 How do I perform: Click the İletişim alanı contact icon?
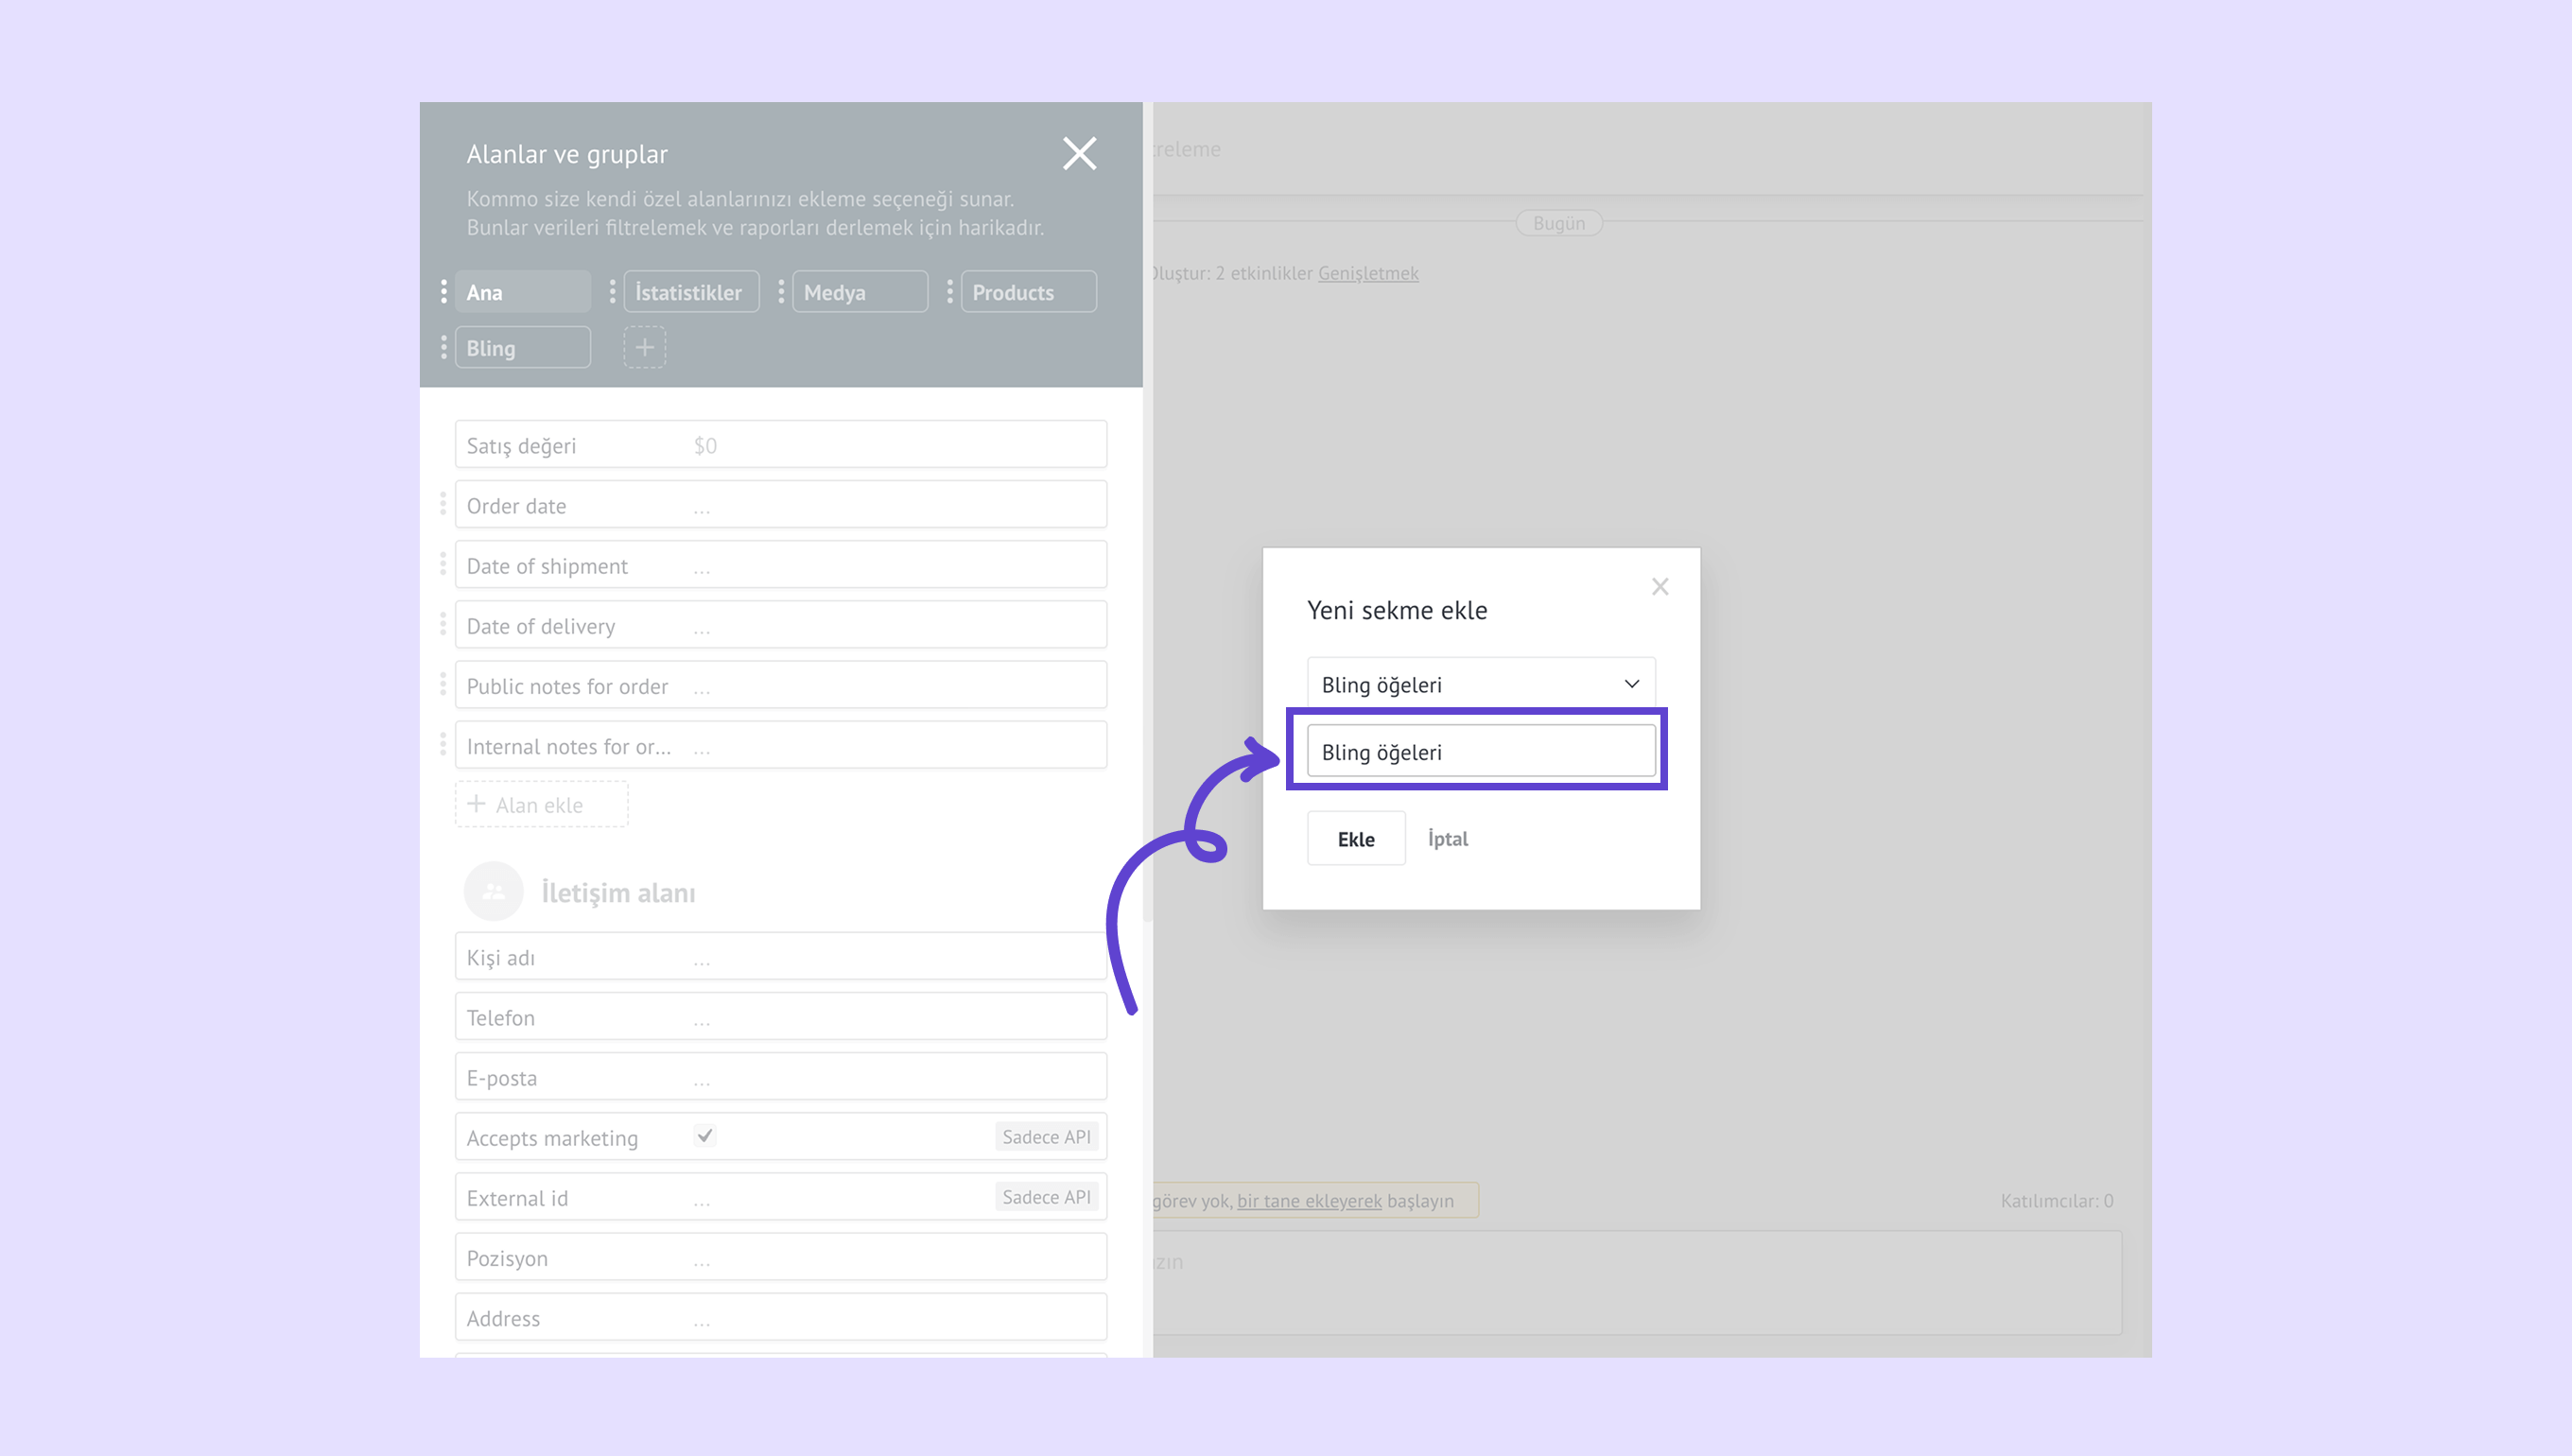[x=493, y=891]
